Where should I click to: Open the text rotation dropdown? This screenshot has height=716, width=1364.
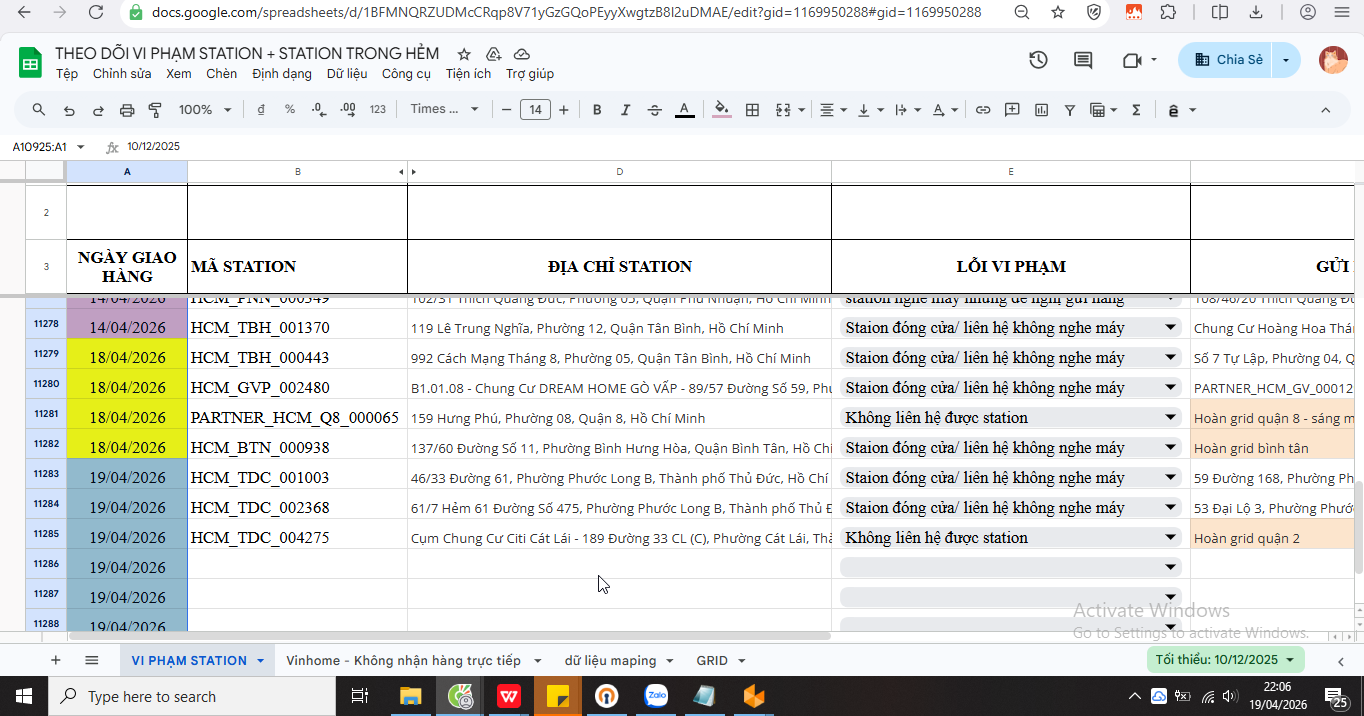[945, 110]
